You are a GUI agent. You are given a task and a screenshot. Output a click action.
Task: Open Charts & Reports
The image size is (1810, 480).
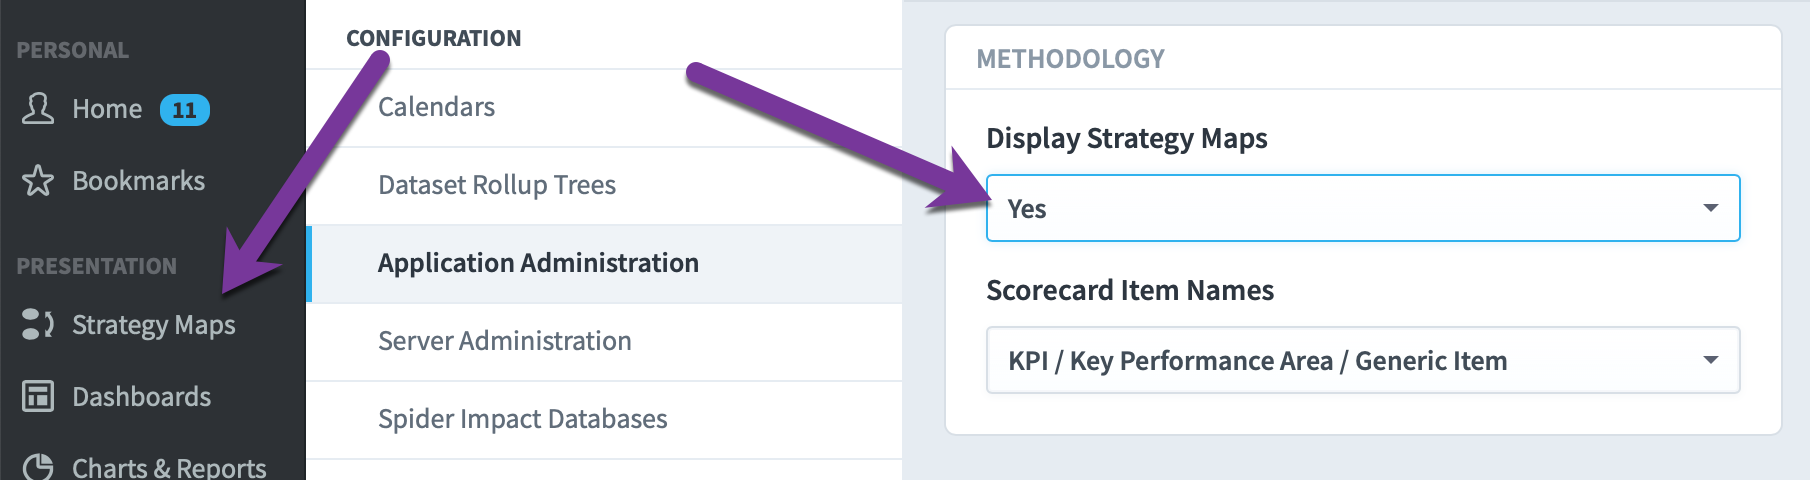point(169,467)
